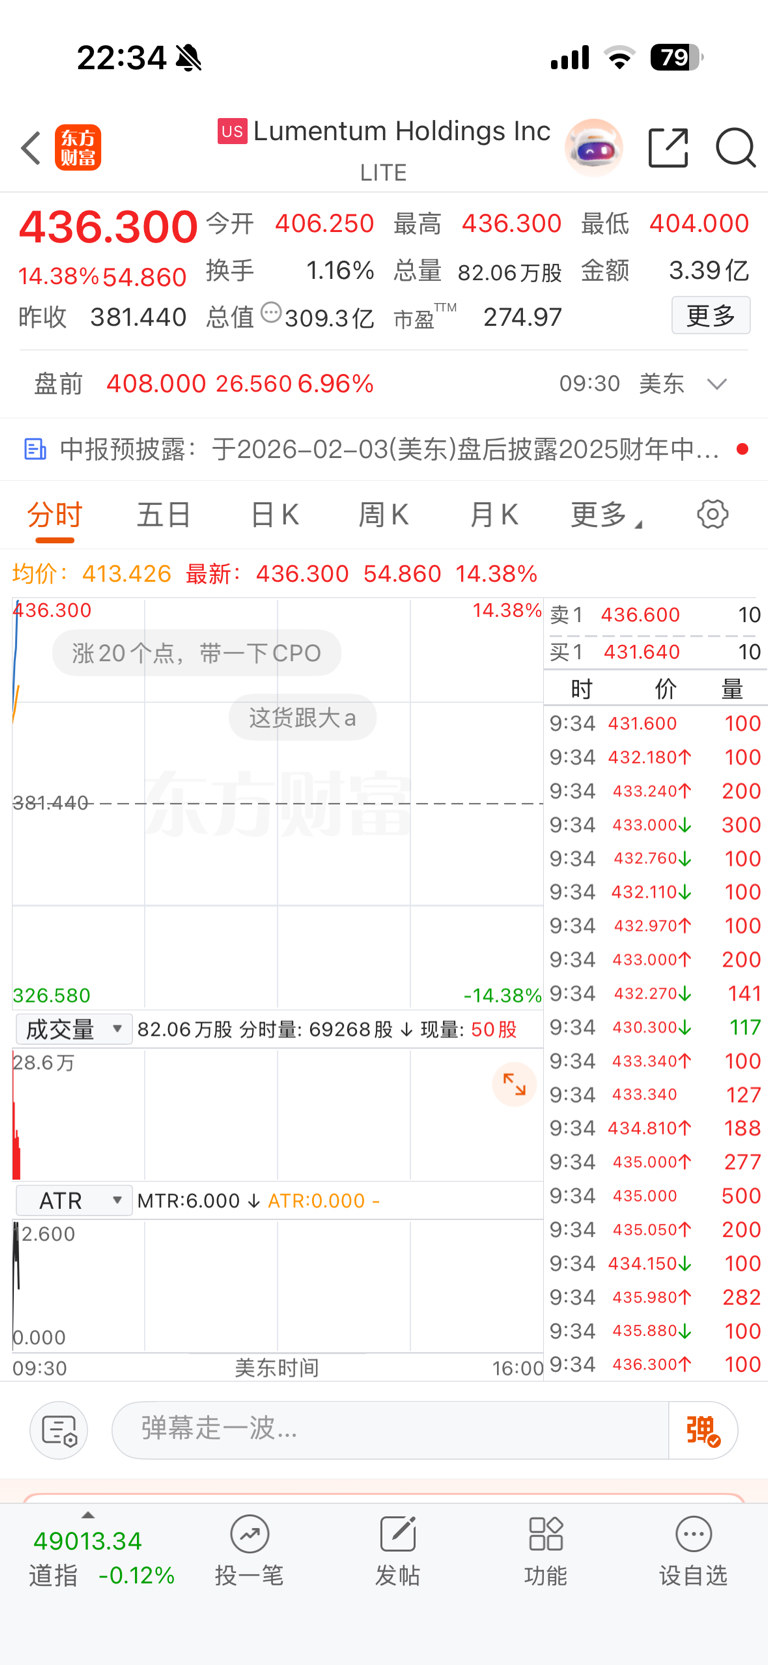The height and width of the screenshot is (1665, 769).
Task: Tap the US market flag badge
Action: [x=232, y=131]
